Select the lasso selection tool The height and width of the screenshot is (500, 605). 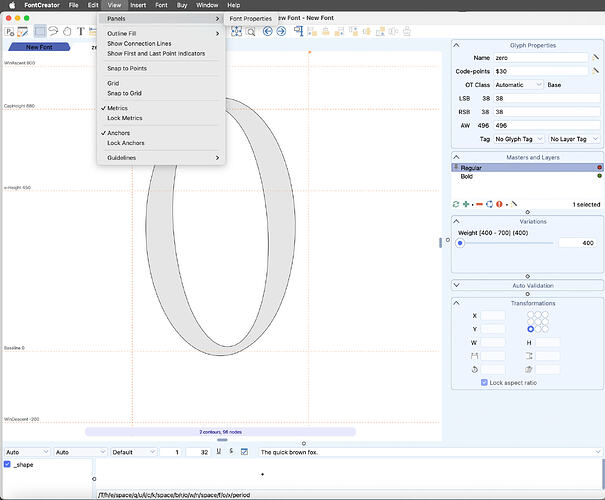pos(54,31)
